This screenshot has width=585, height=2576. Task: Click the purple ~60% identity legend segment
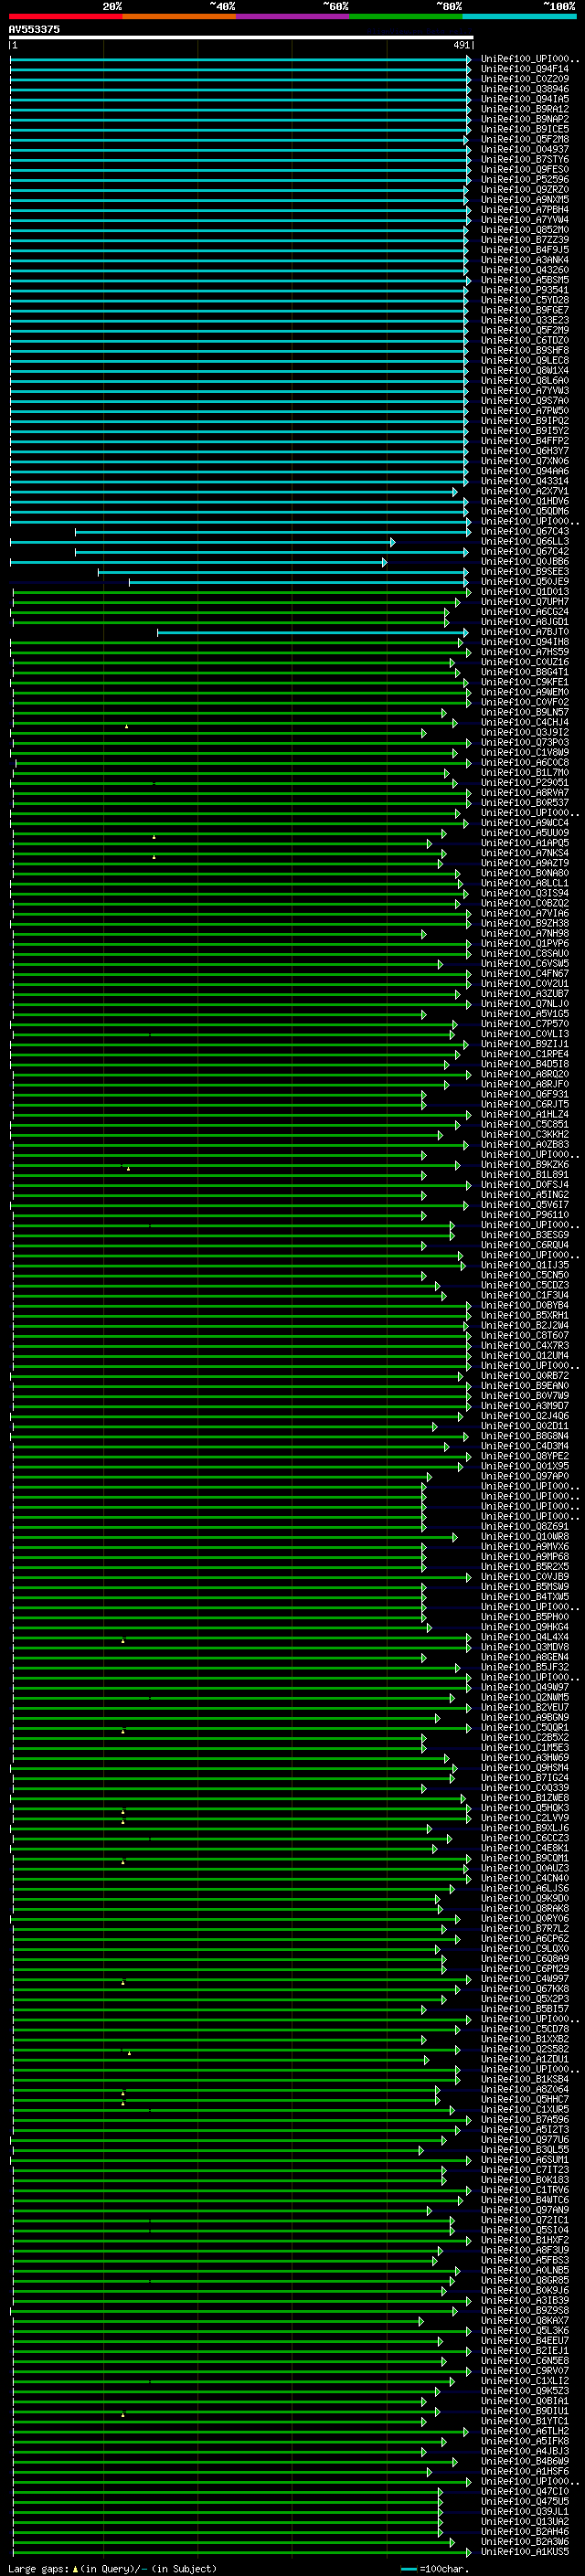point(292,16)
